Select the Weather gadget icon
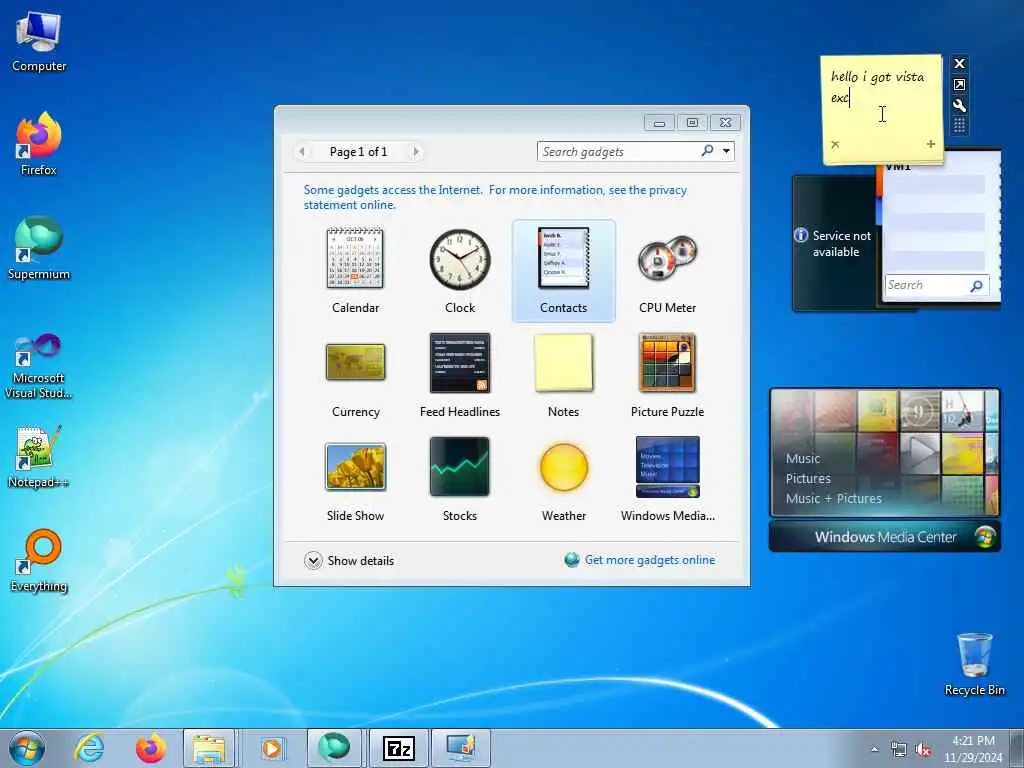Screen dimensions: 1024x768 (564, 466)
